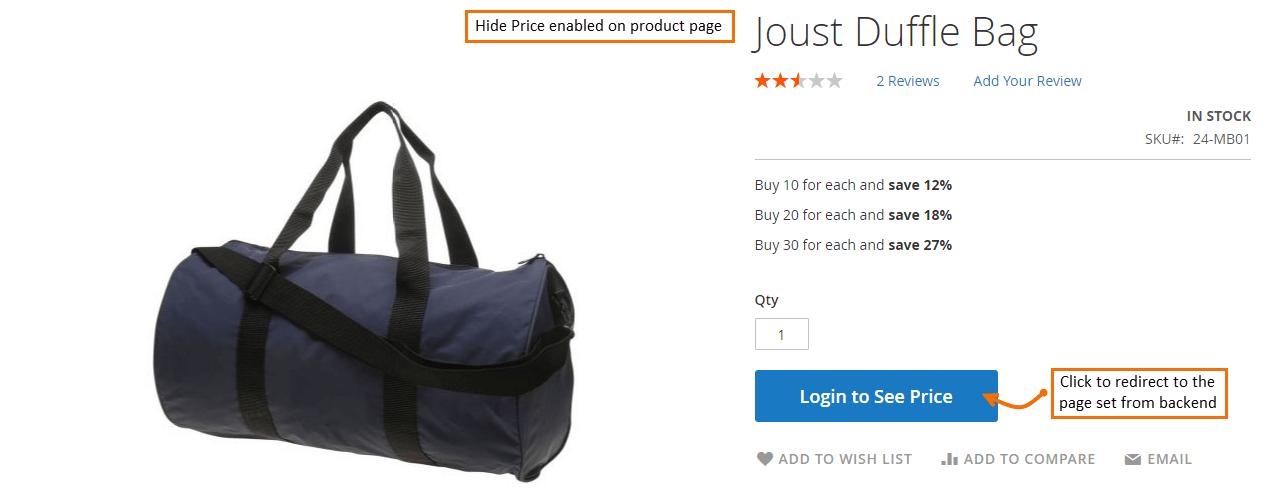1268x490 pixels.
Task: Click the bar chart compare icon
Action: [x=950, y=459]
